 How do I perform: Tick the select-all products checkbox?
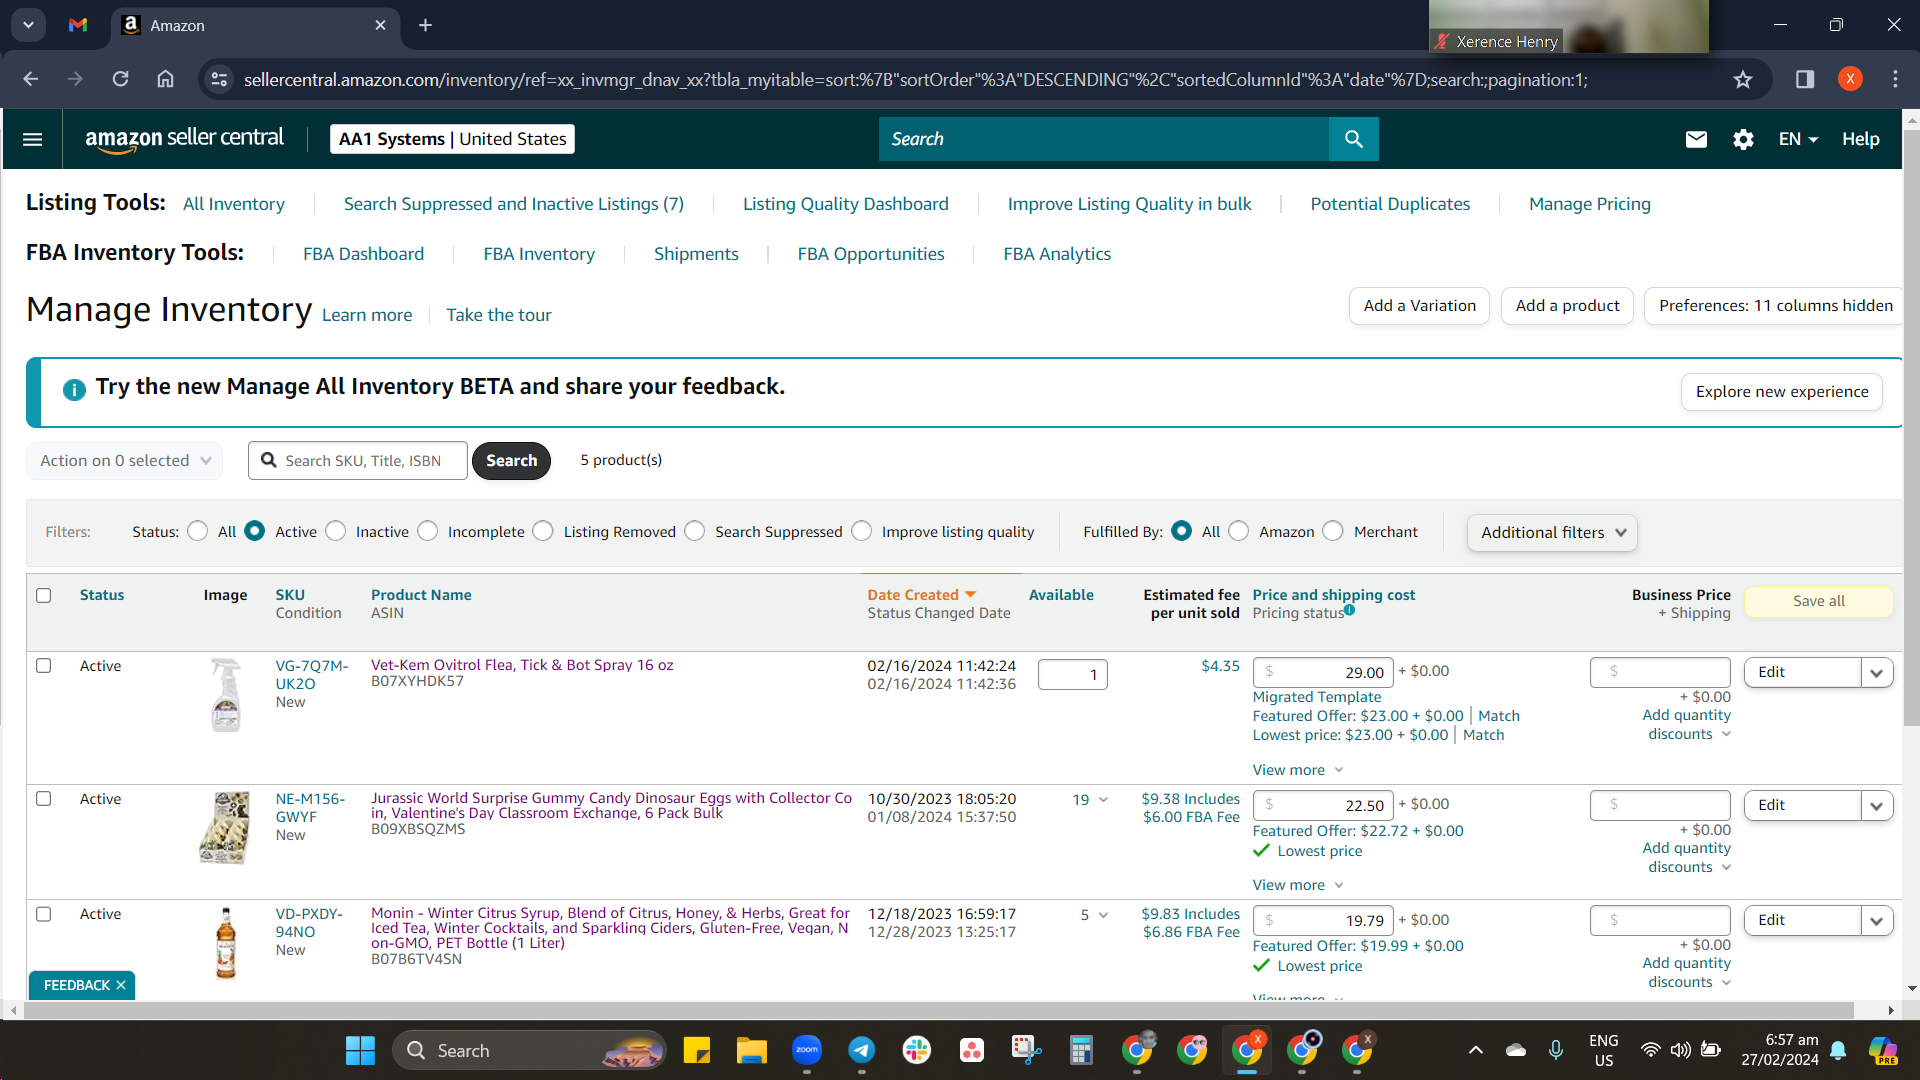point(44,595)
